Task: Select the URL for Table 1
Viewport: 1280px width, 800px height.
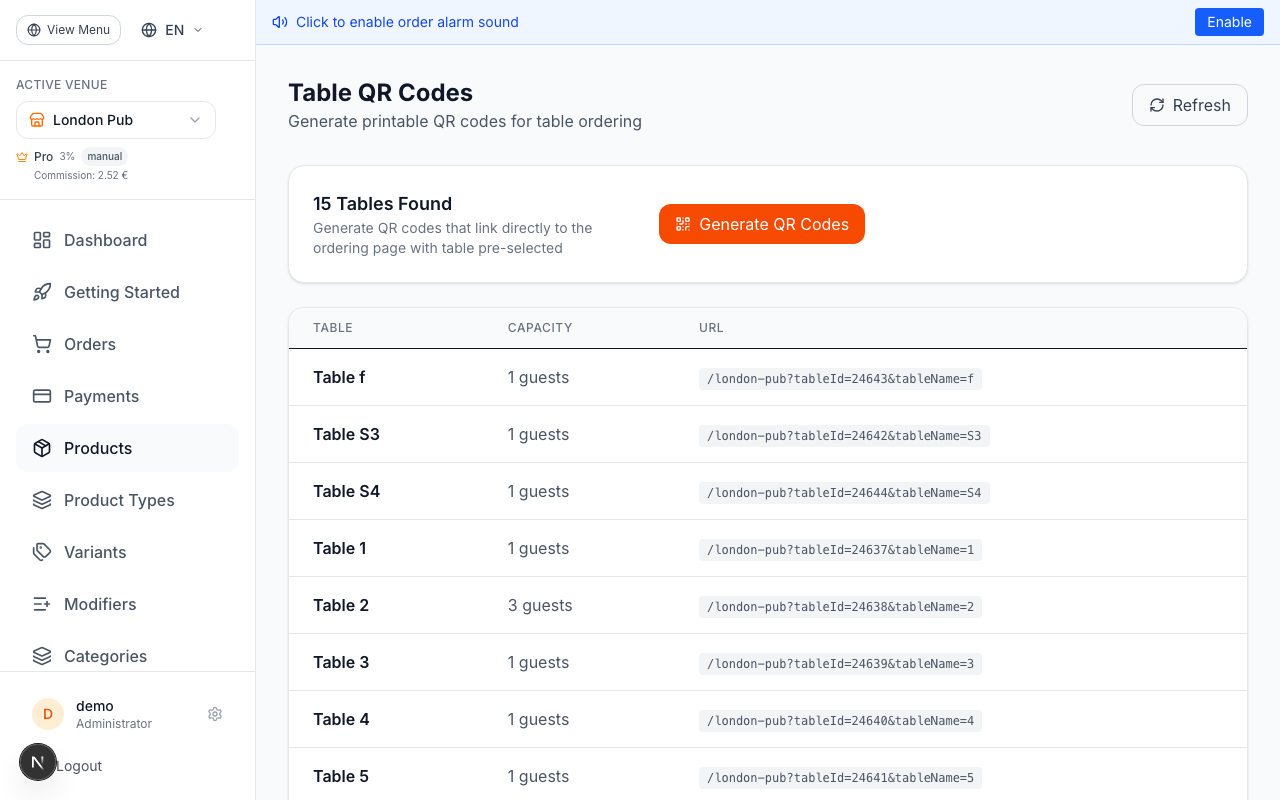Action: click(840, 549)
